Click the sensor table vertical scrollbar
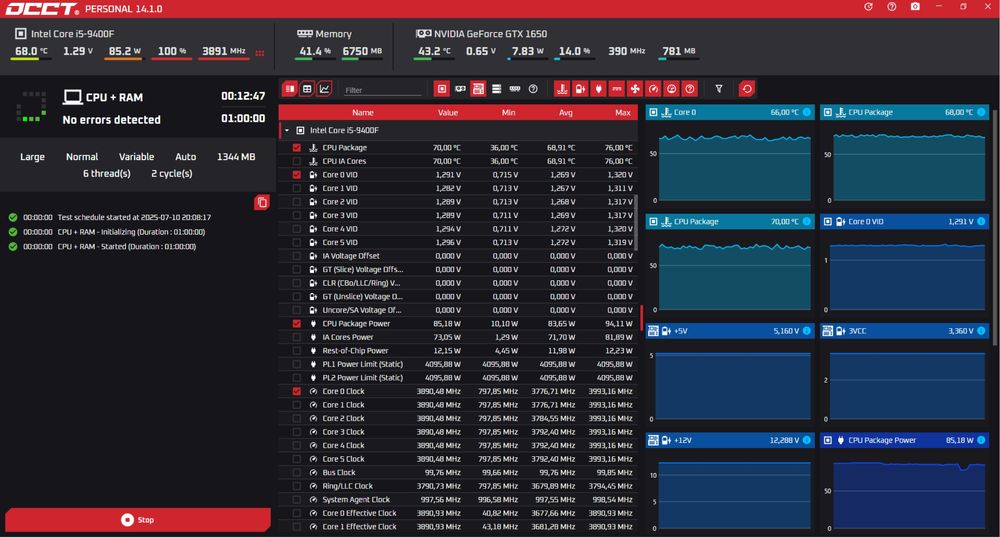 (636, 223)
